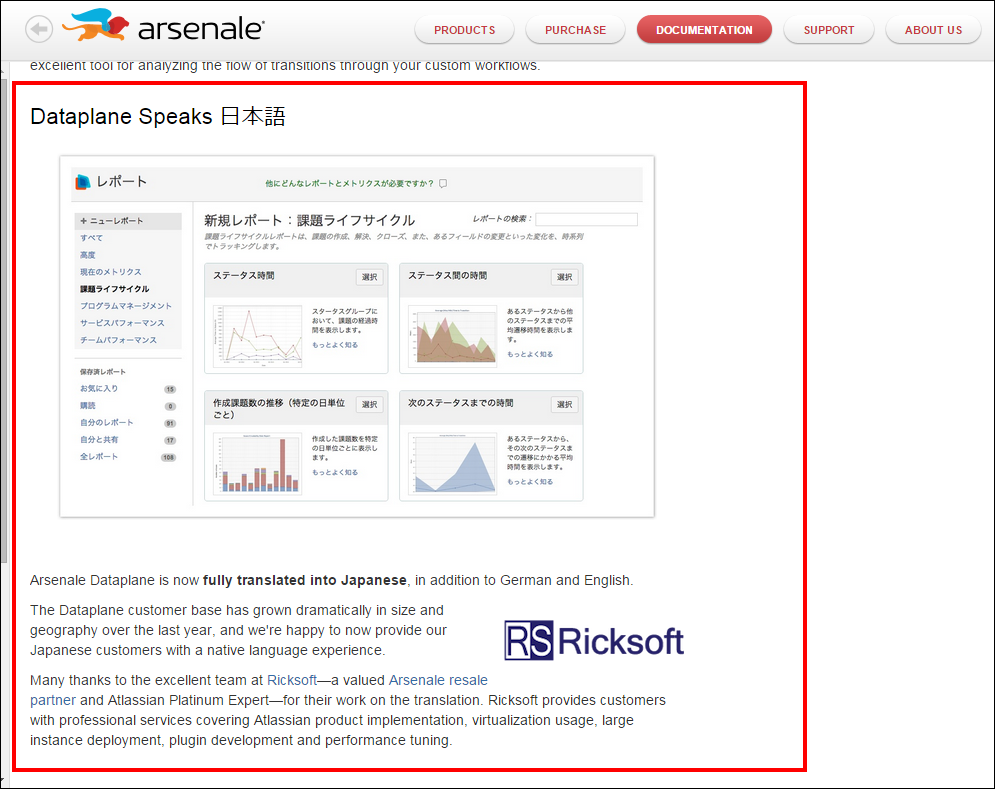Click もっとよく知る in the ステータス時間 card

point(335,345)
